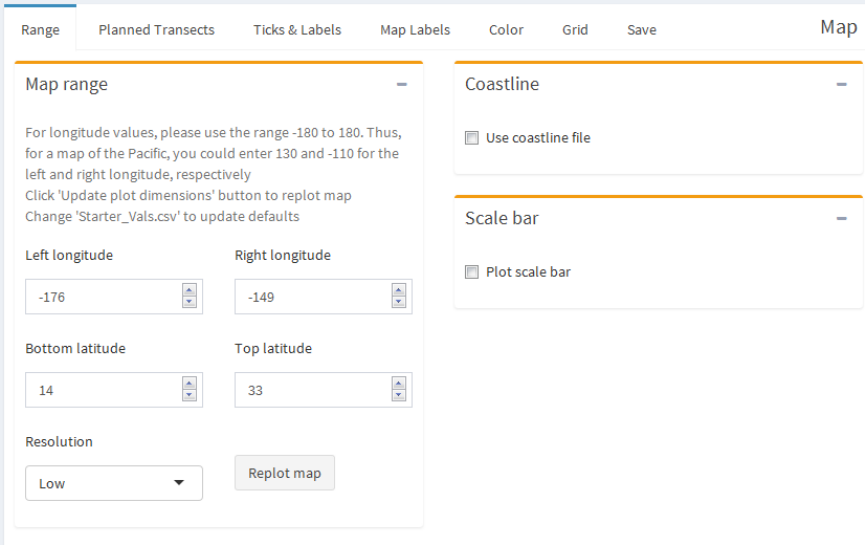Screen dimensions: 865x545
Task: Increase Bottom latitude with up arrow
Action: point(189,383)
